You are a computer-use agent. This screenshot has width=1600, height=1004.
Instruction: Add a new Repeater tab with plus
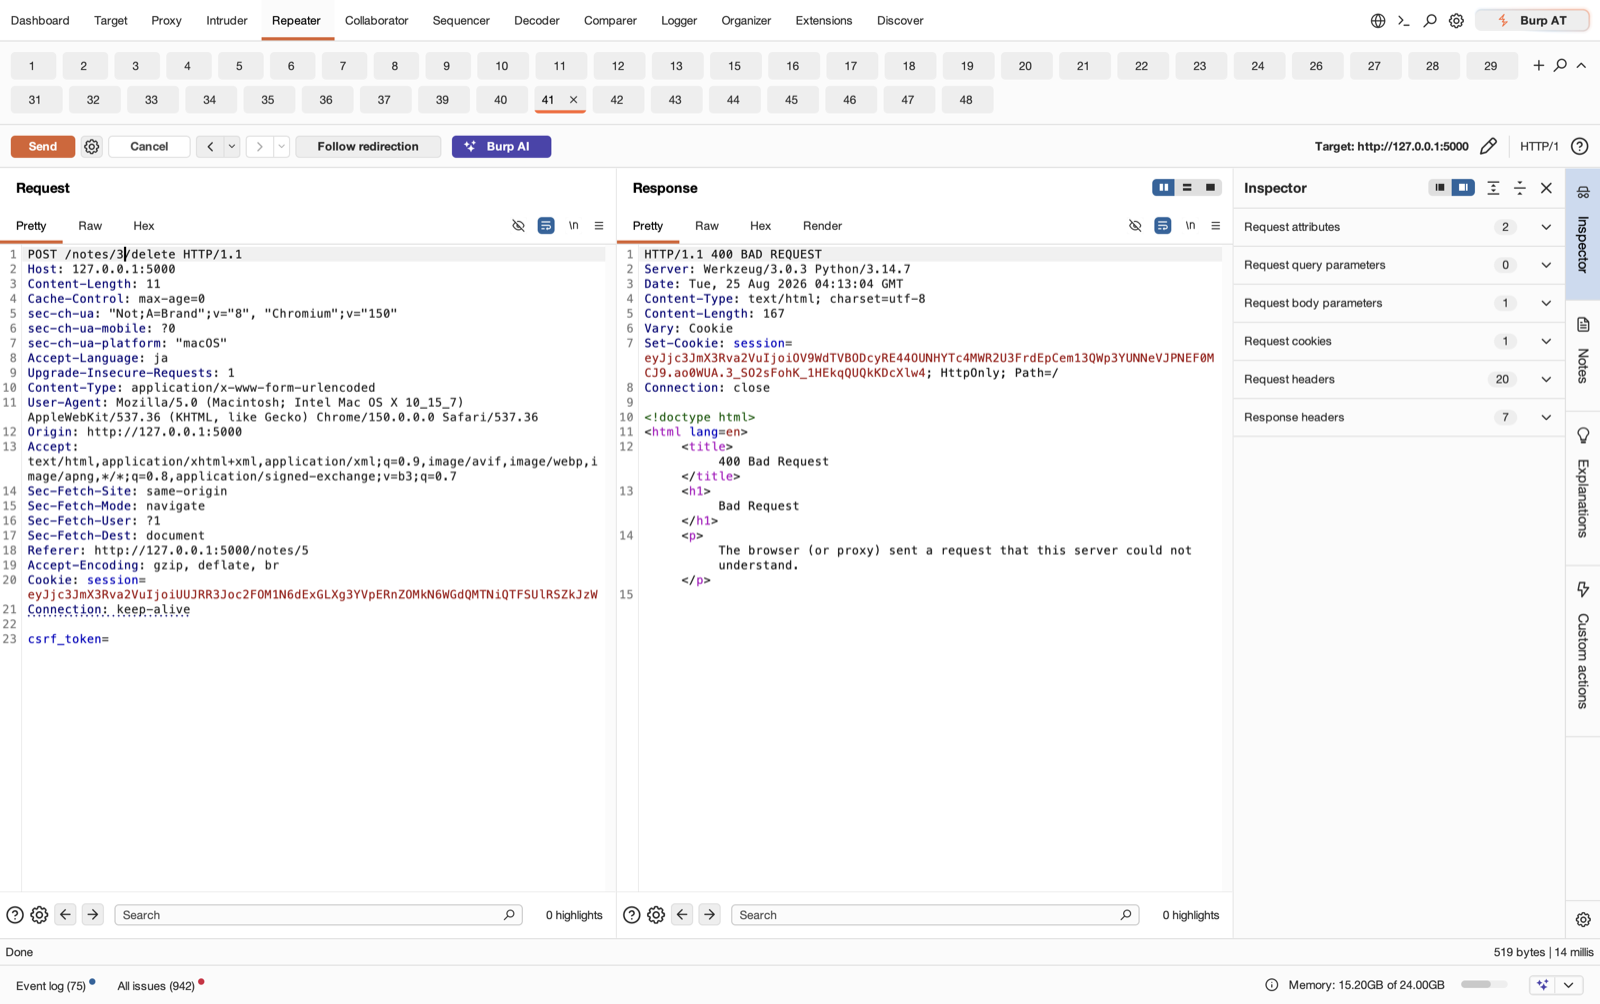point(1538,65)
